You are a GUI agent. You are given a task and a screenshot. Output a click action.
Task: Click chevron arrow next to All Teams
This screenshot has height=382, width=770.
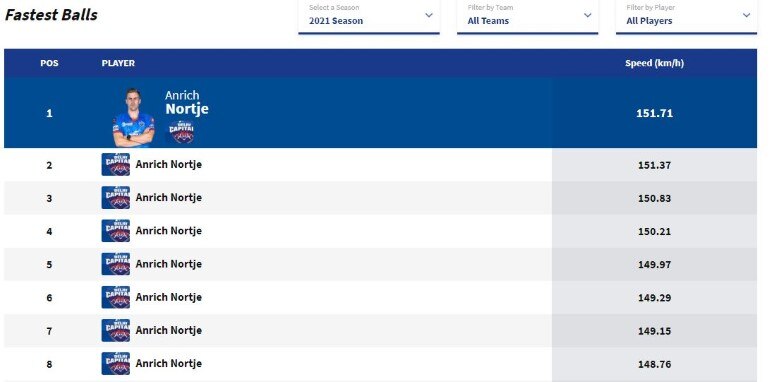pyautogui.click(x=588, y=15)
